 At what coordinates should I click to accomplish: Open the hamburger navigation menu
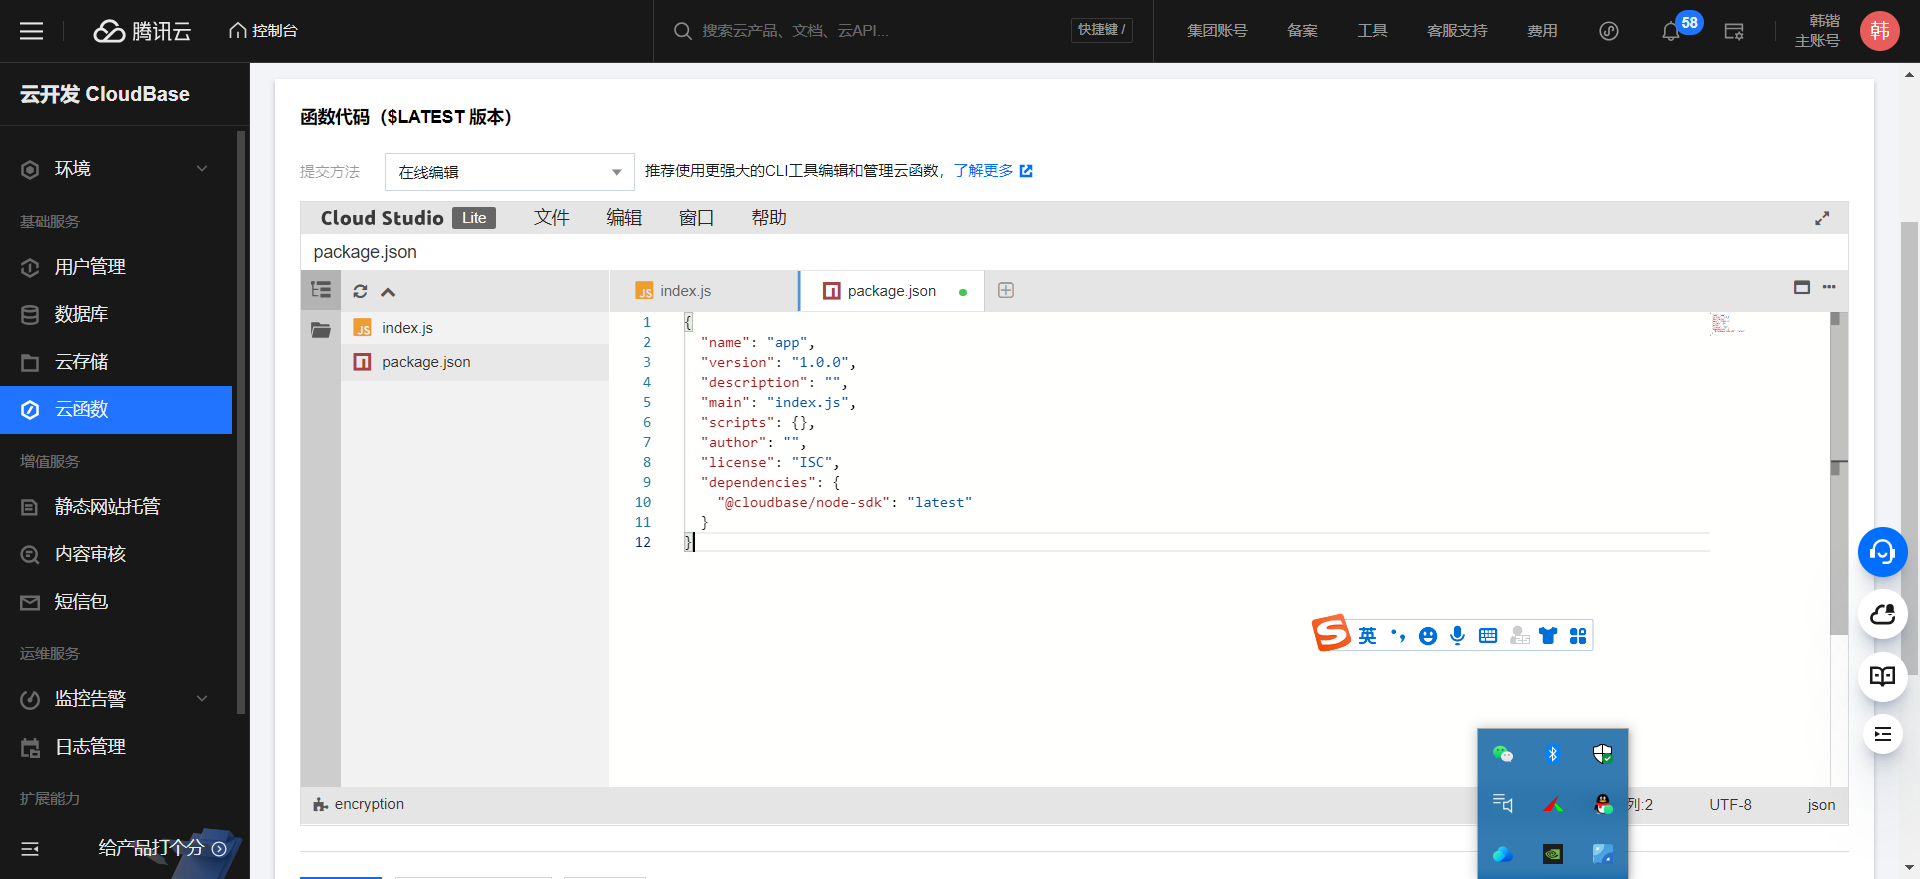click(x=31, y=31)
